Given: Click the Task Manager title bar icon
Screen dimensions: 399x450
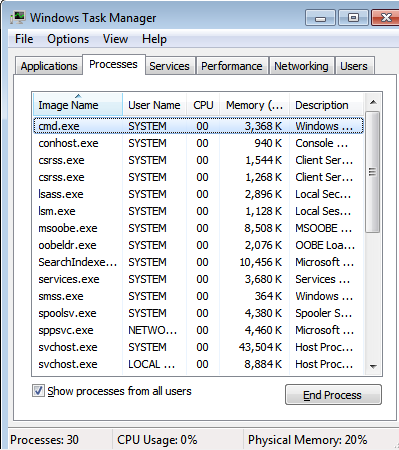Looking at the screenshot, I should click(18, 17).
